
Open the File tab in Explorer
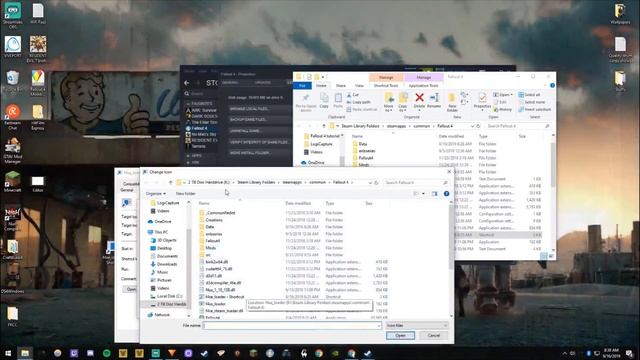pyautogui.click(x=302, y=86)
